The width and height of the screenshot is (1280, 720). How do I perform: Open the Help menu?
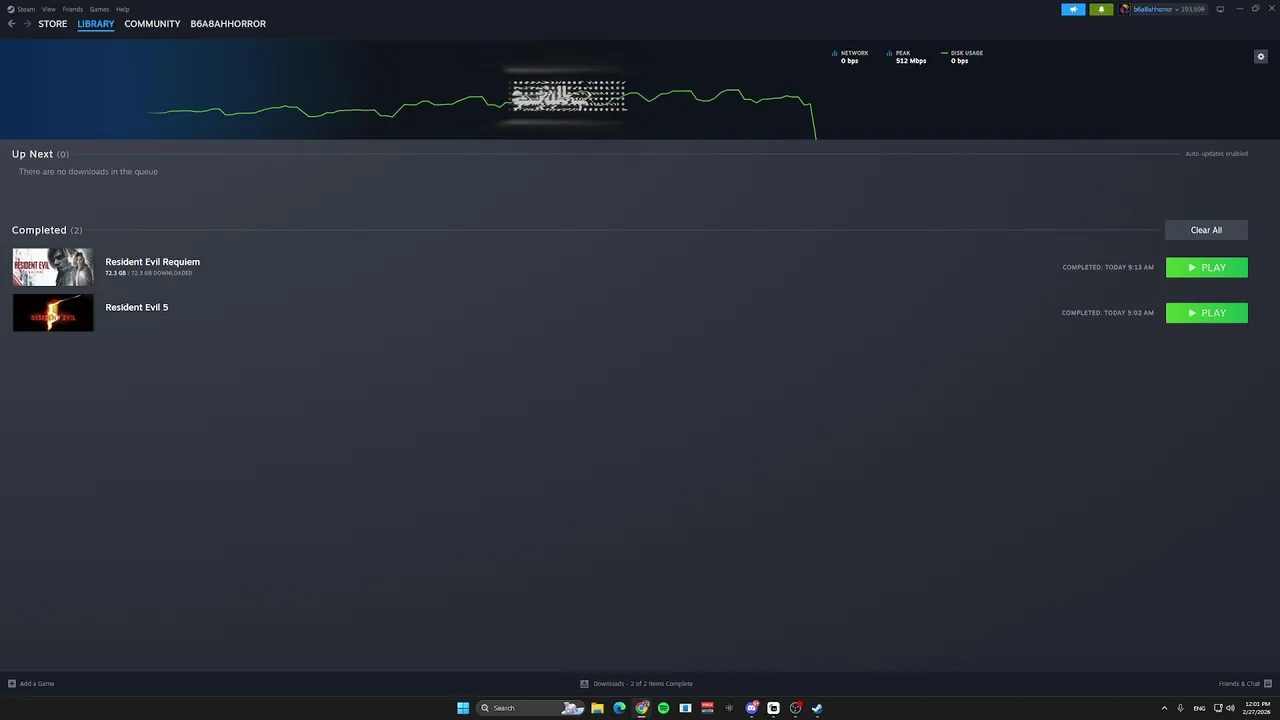(x=122, y=9)
